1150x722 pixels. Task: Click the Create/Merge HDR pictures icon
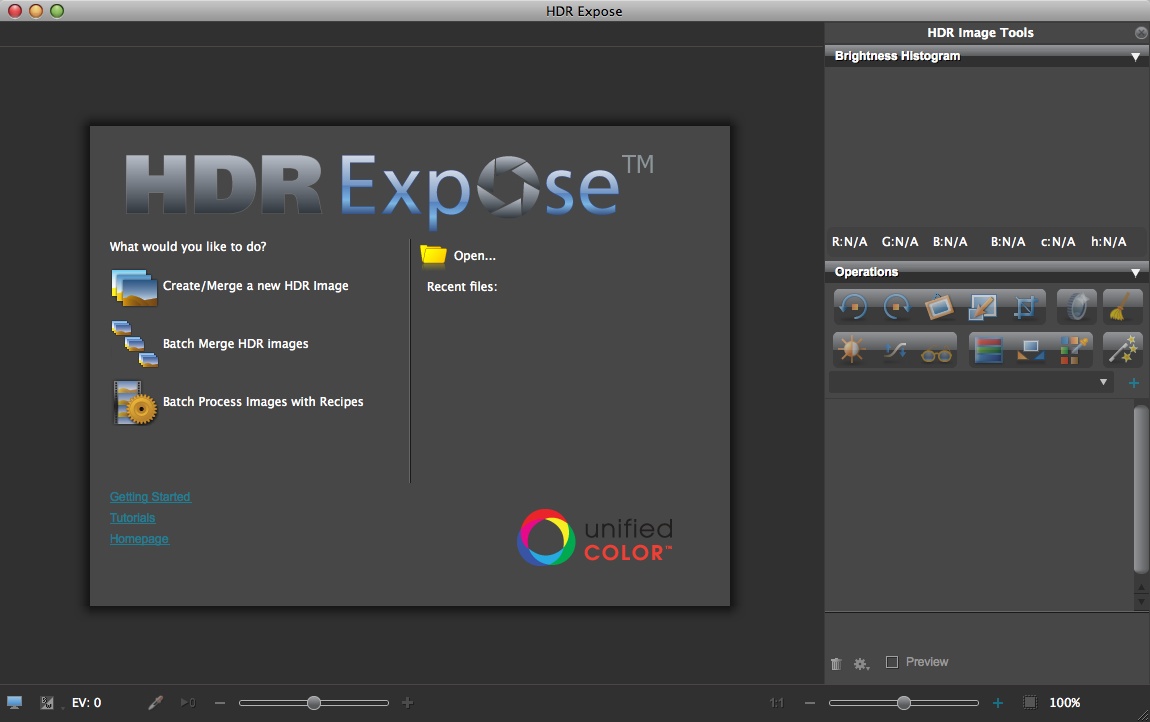(134, 287)
